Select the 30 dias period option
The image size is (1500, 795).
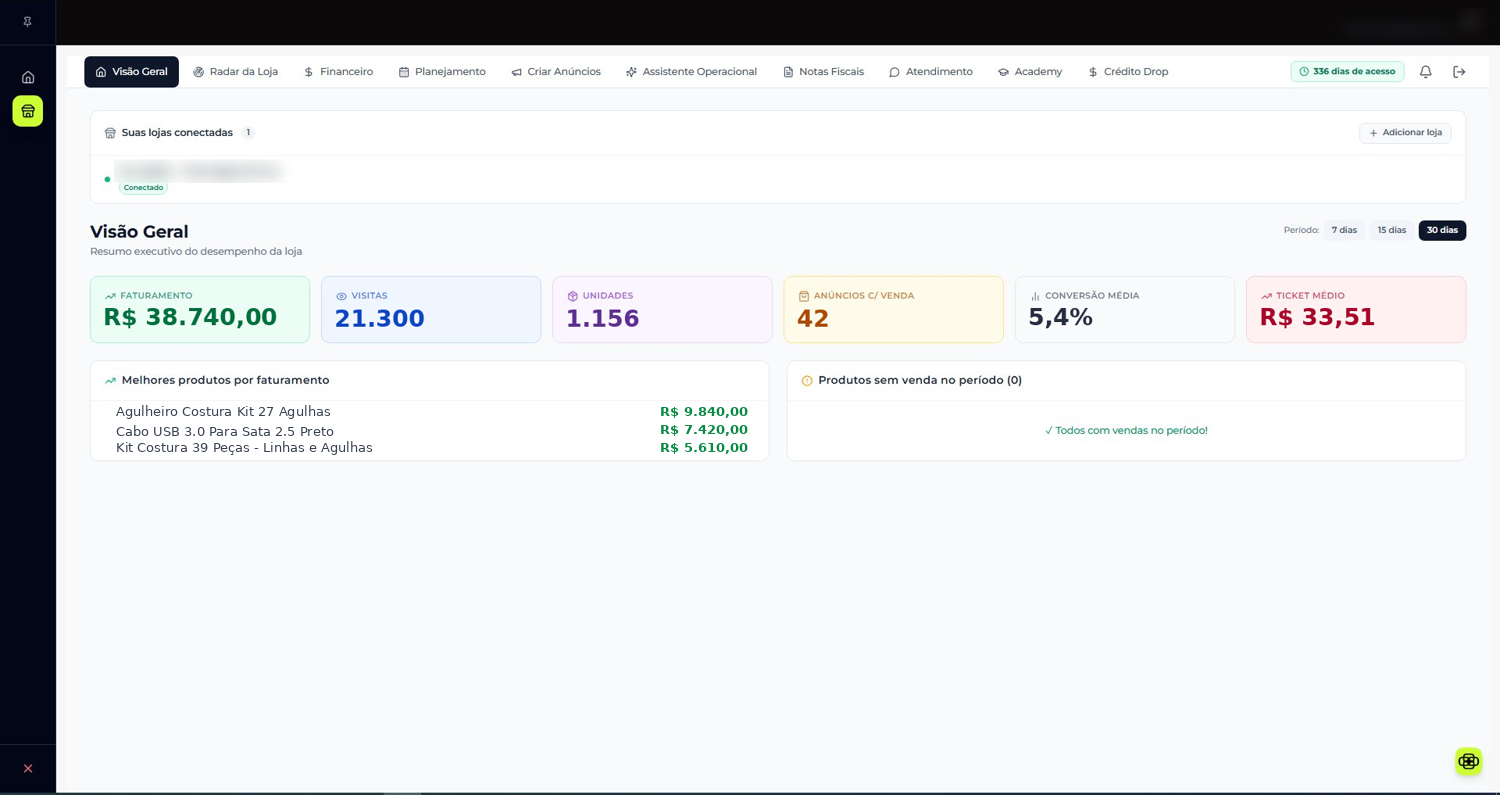(1442, 230)
